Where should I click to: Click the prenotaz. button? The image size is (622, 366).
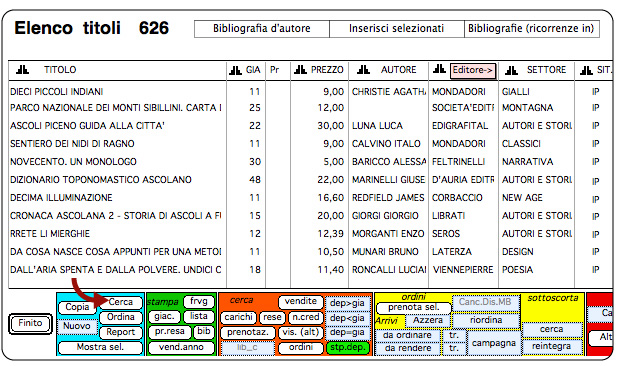click(x=248, y=332)
